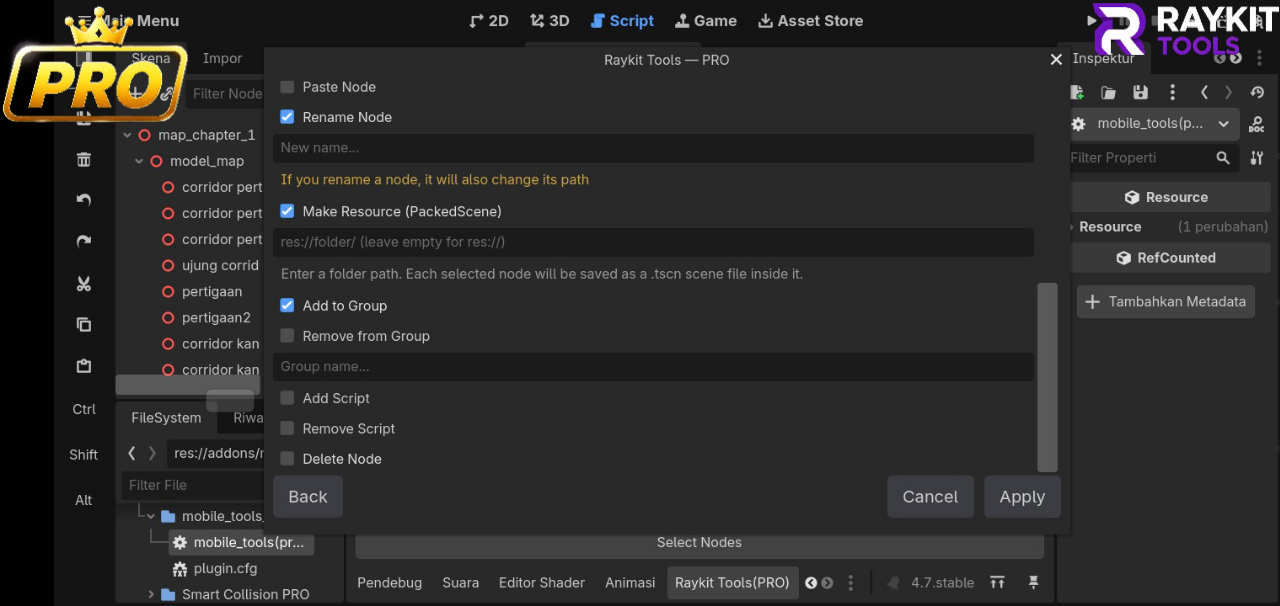Viewport: 1280px width, 606px height.
Task: Click the undo arrow icon
Action: [x=84, y=200]
